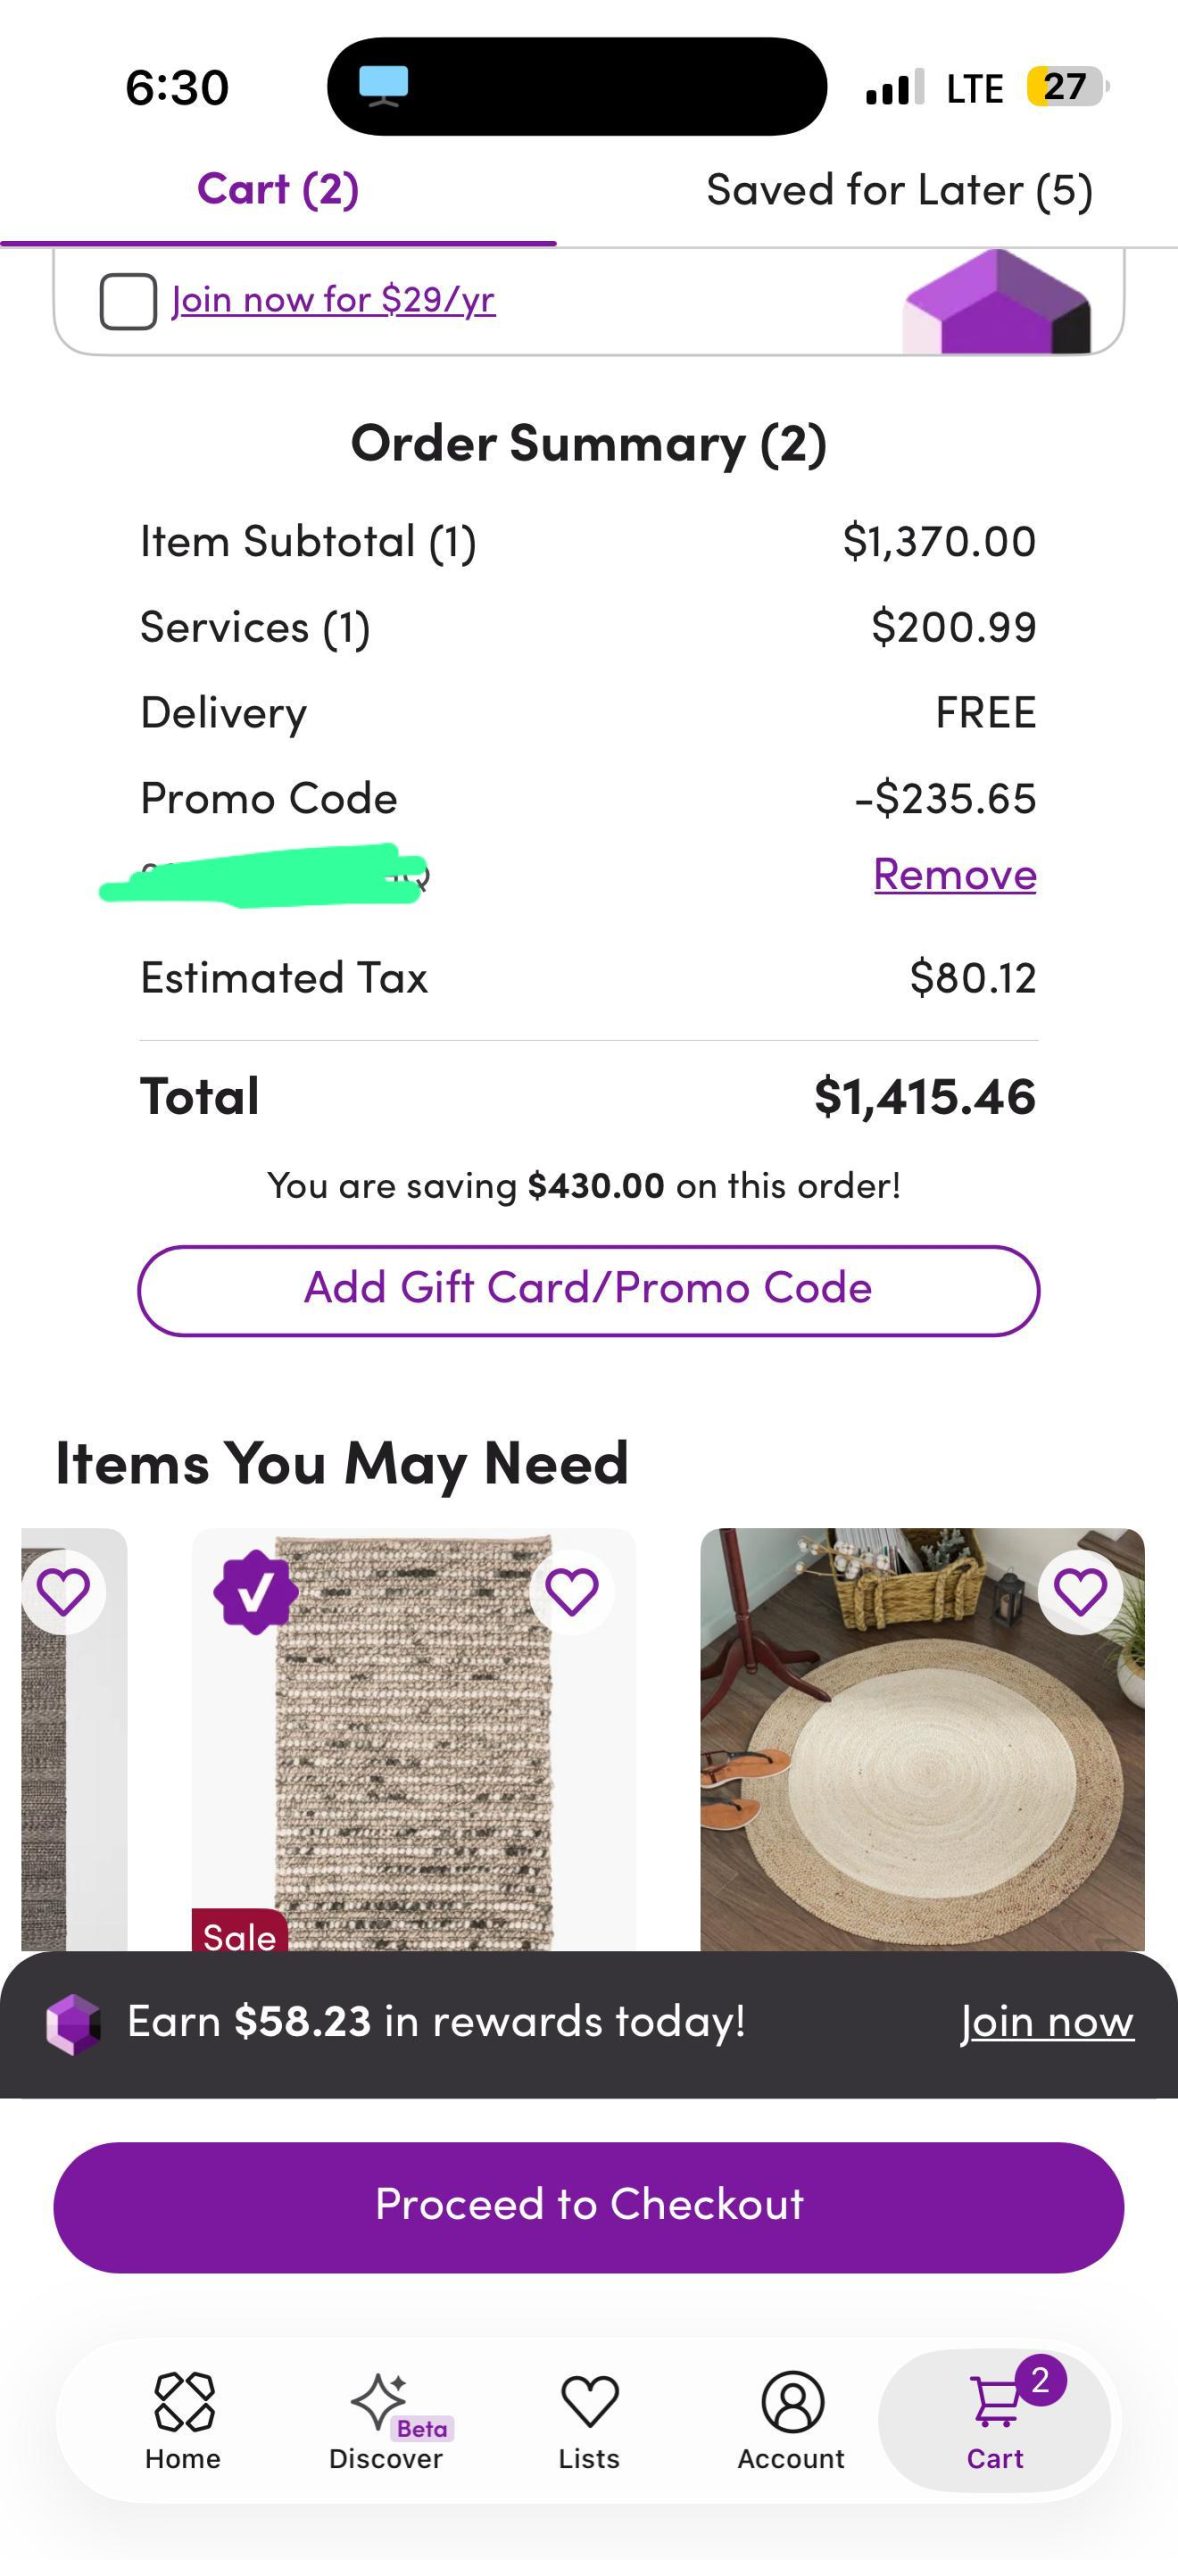The width and height of the screenshot is (1178, 2560).
Task: Switch to Saved for Later tab
Action: pyautogui.click(x=898, y=190)
